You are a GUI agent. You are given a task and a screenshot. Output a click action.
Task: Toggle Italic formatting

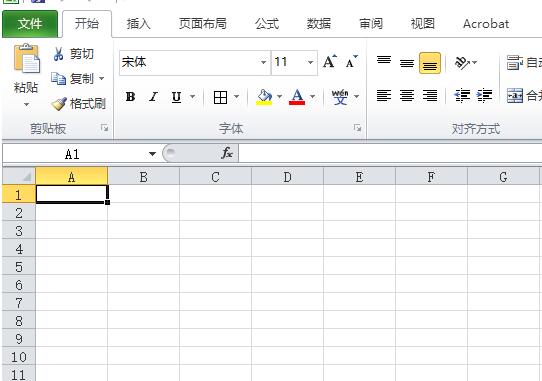(x=153, y=97)
